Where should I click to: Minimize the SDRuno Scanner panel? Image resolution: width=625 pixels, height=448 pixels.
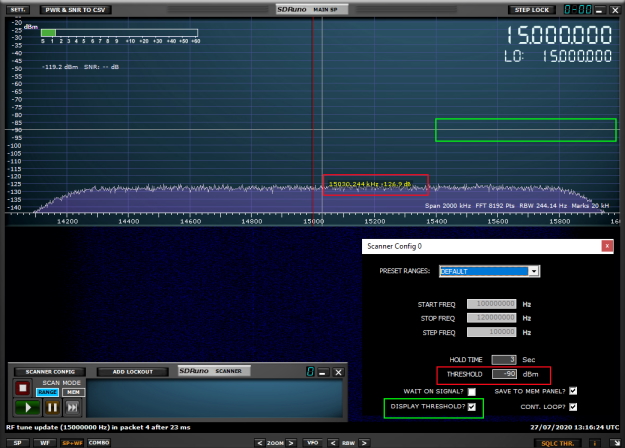point(323,372)
